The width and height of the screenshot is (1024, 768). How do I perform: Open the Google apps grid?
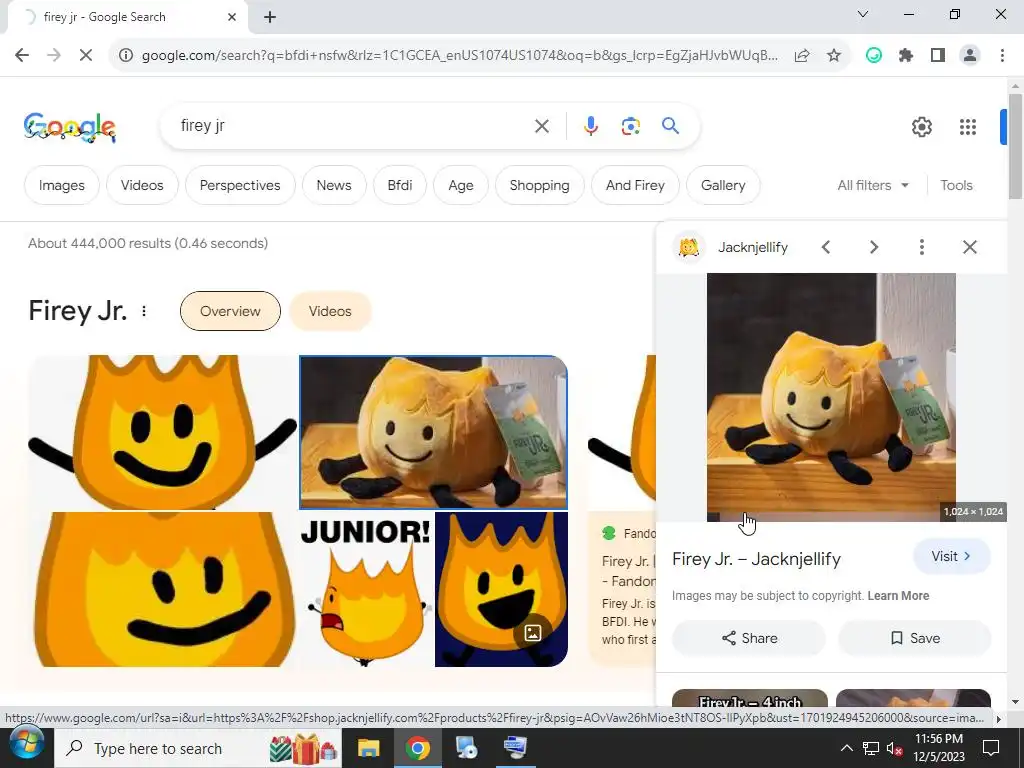(x=968, y=127)
